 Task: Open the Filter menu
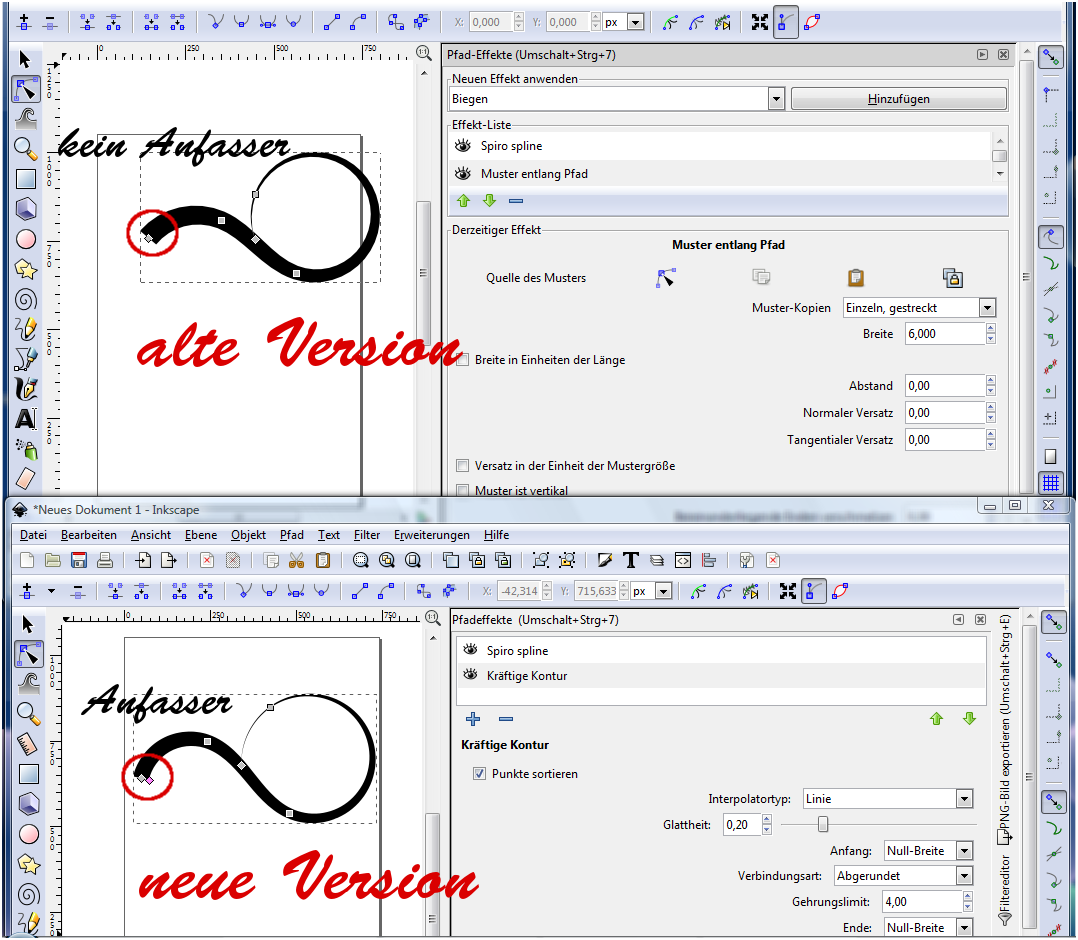[366, 534]
